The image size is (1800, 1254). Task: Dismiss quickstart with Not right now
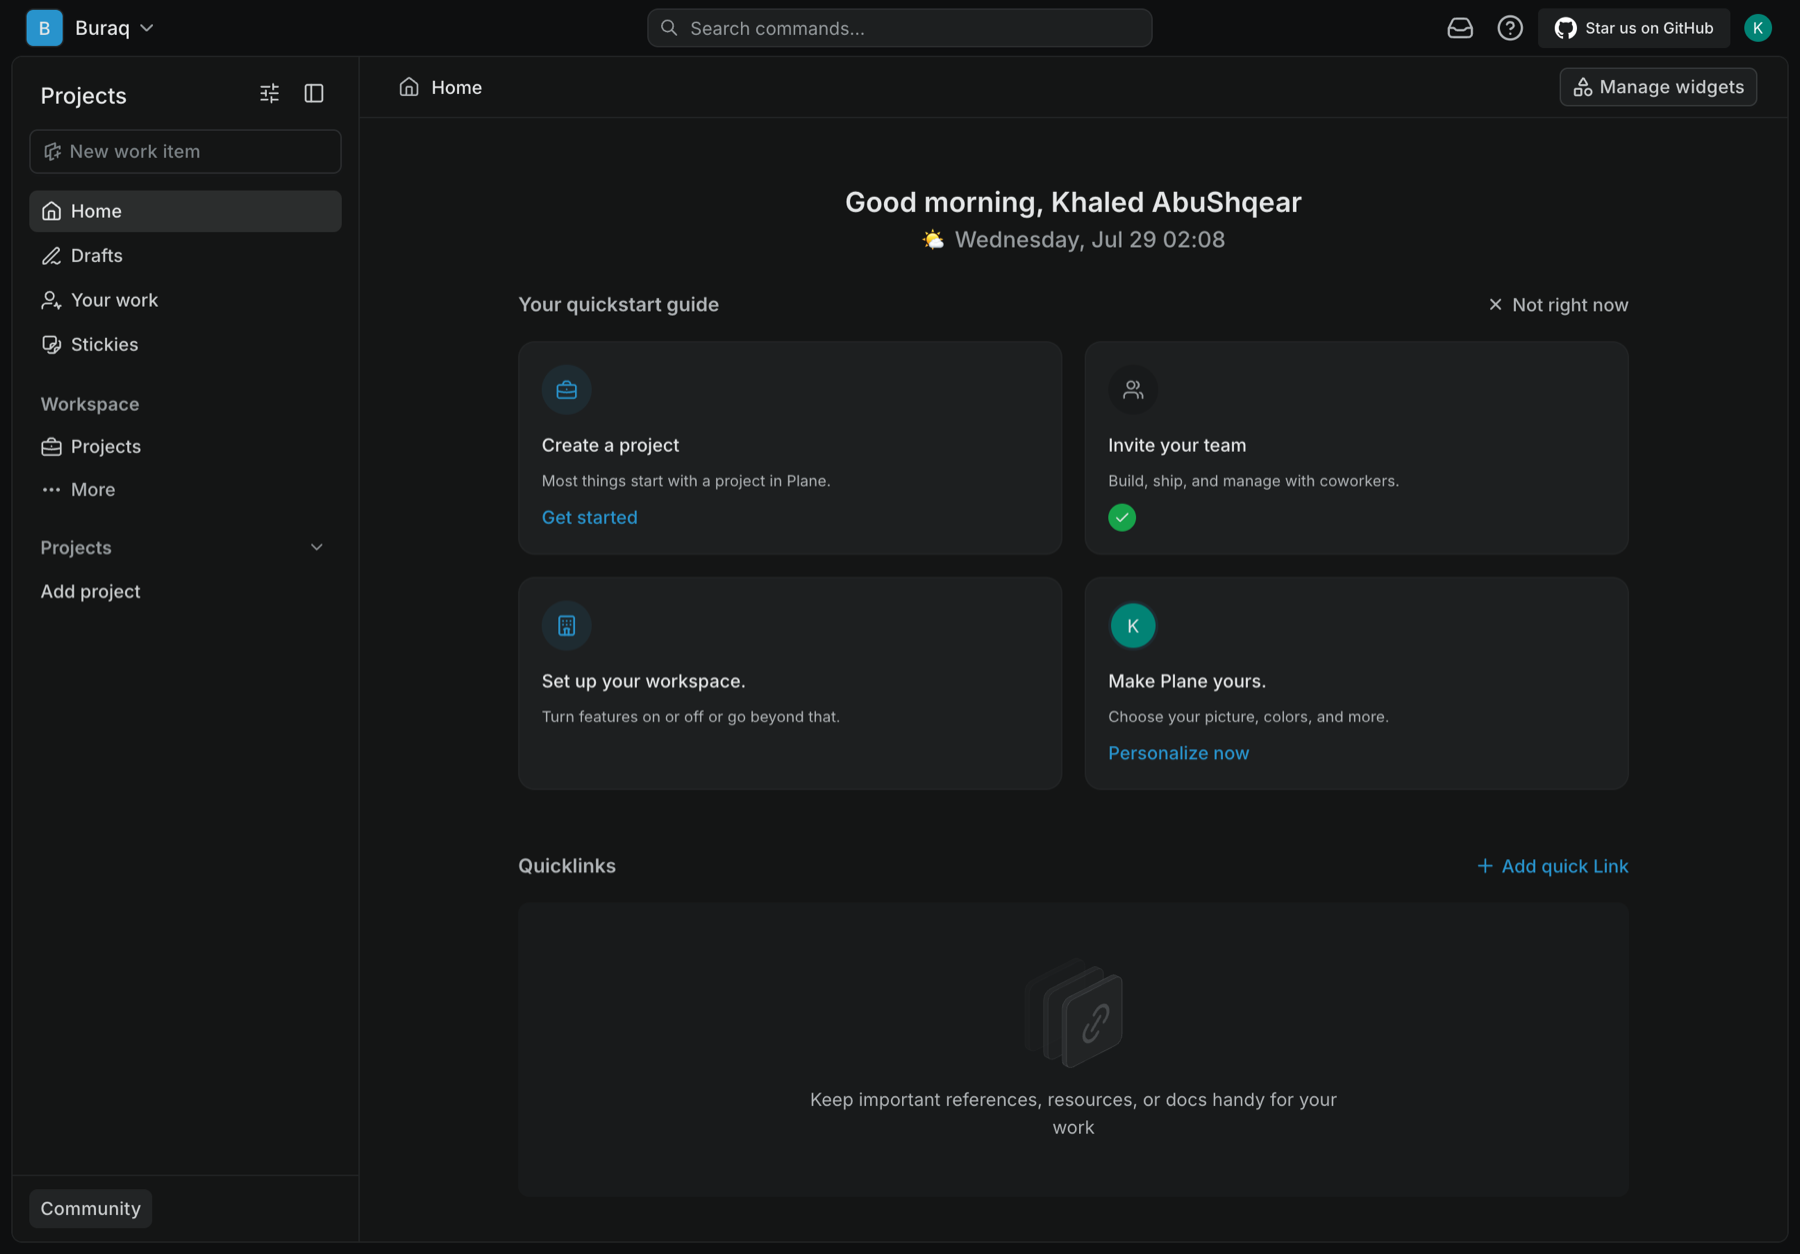[x=1558, y=305]
